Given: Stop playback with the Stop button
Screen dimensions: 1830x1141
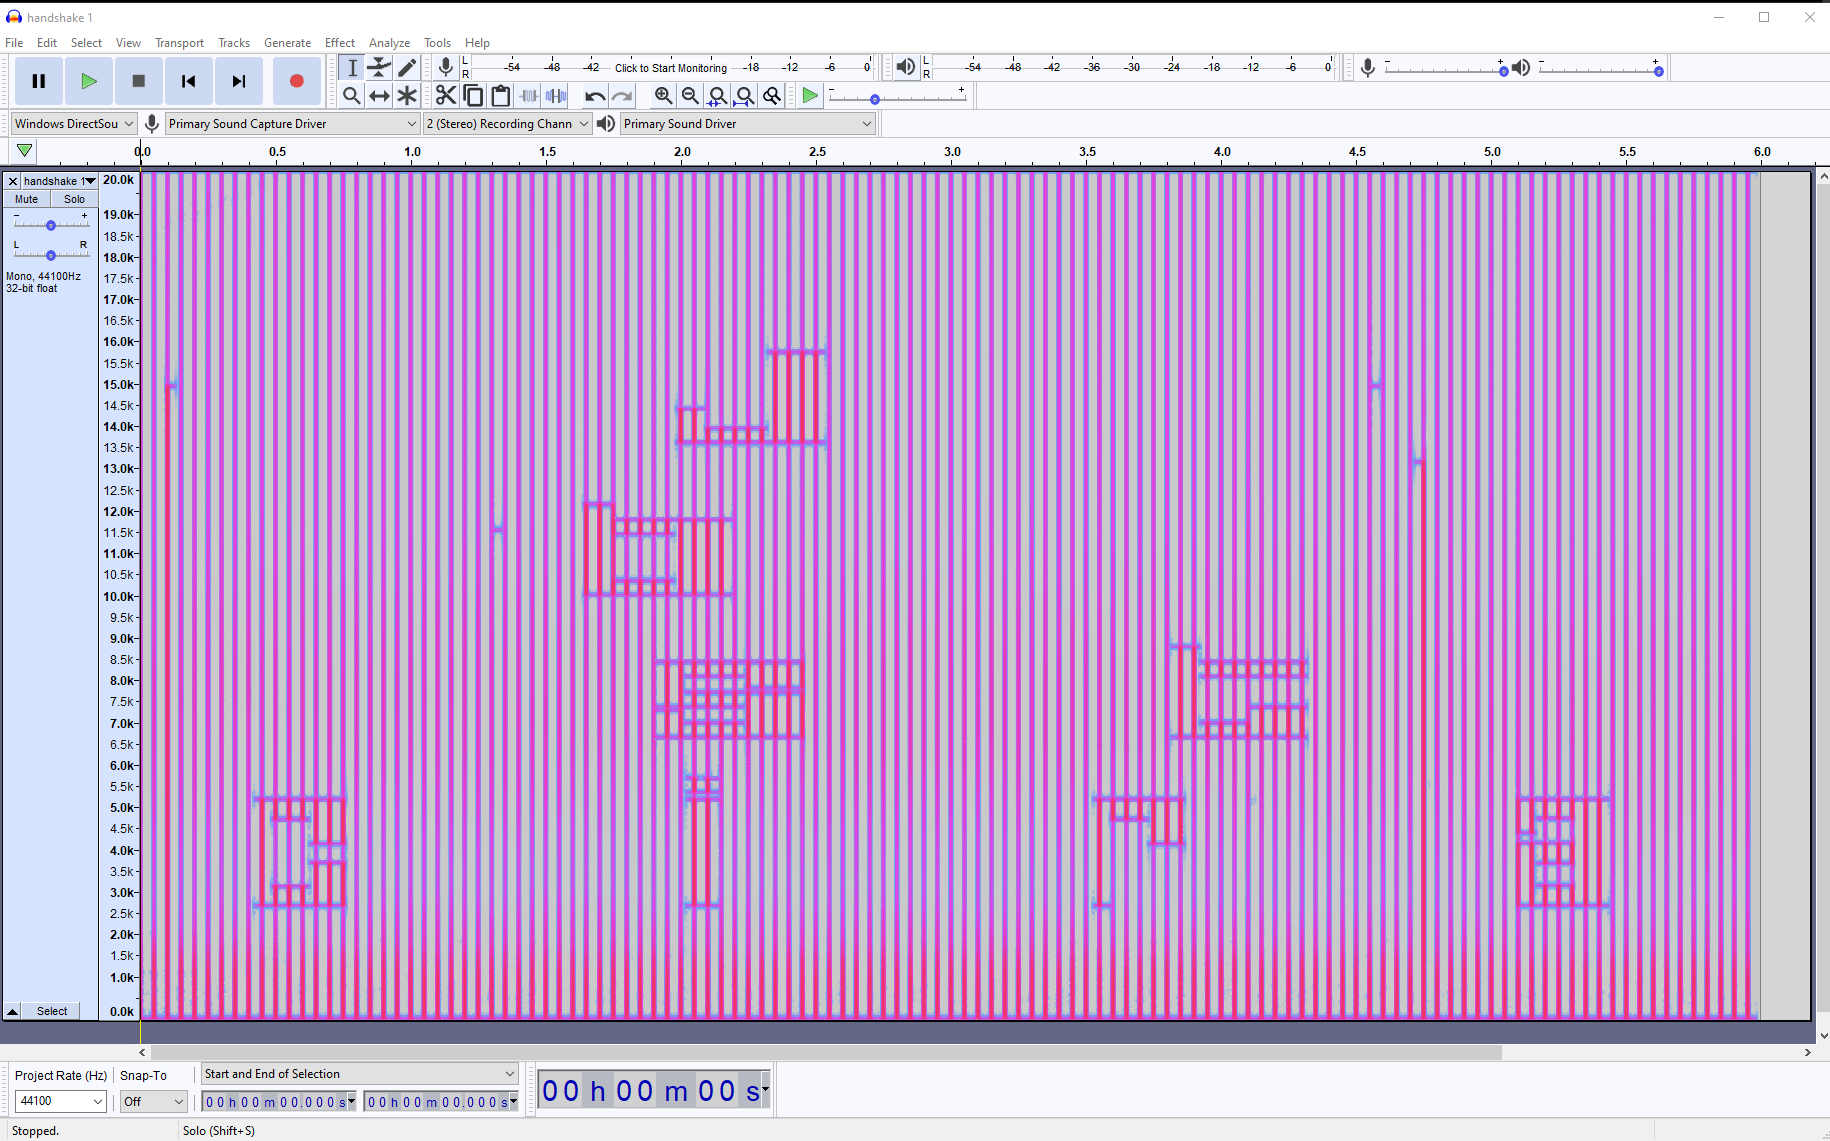Looking at the screenshot, I should pyautogui.click(x=139, y=81).
